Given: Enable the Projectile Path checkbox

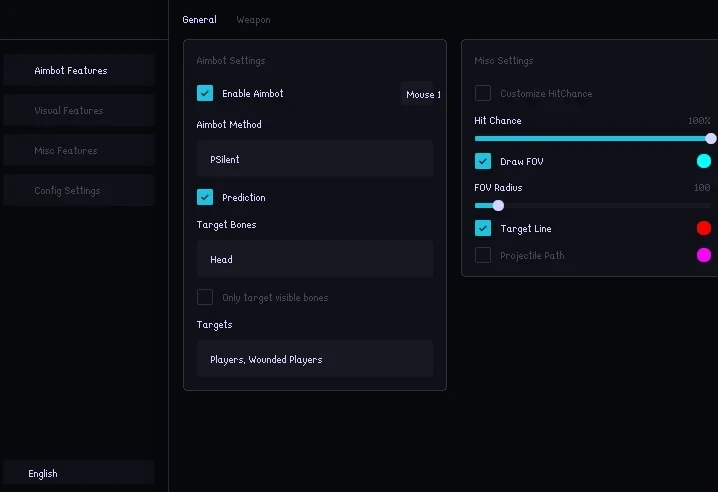Looking at the screenshot, I should point(483,255).
